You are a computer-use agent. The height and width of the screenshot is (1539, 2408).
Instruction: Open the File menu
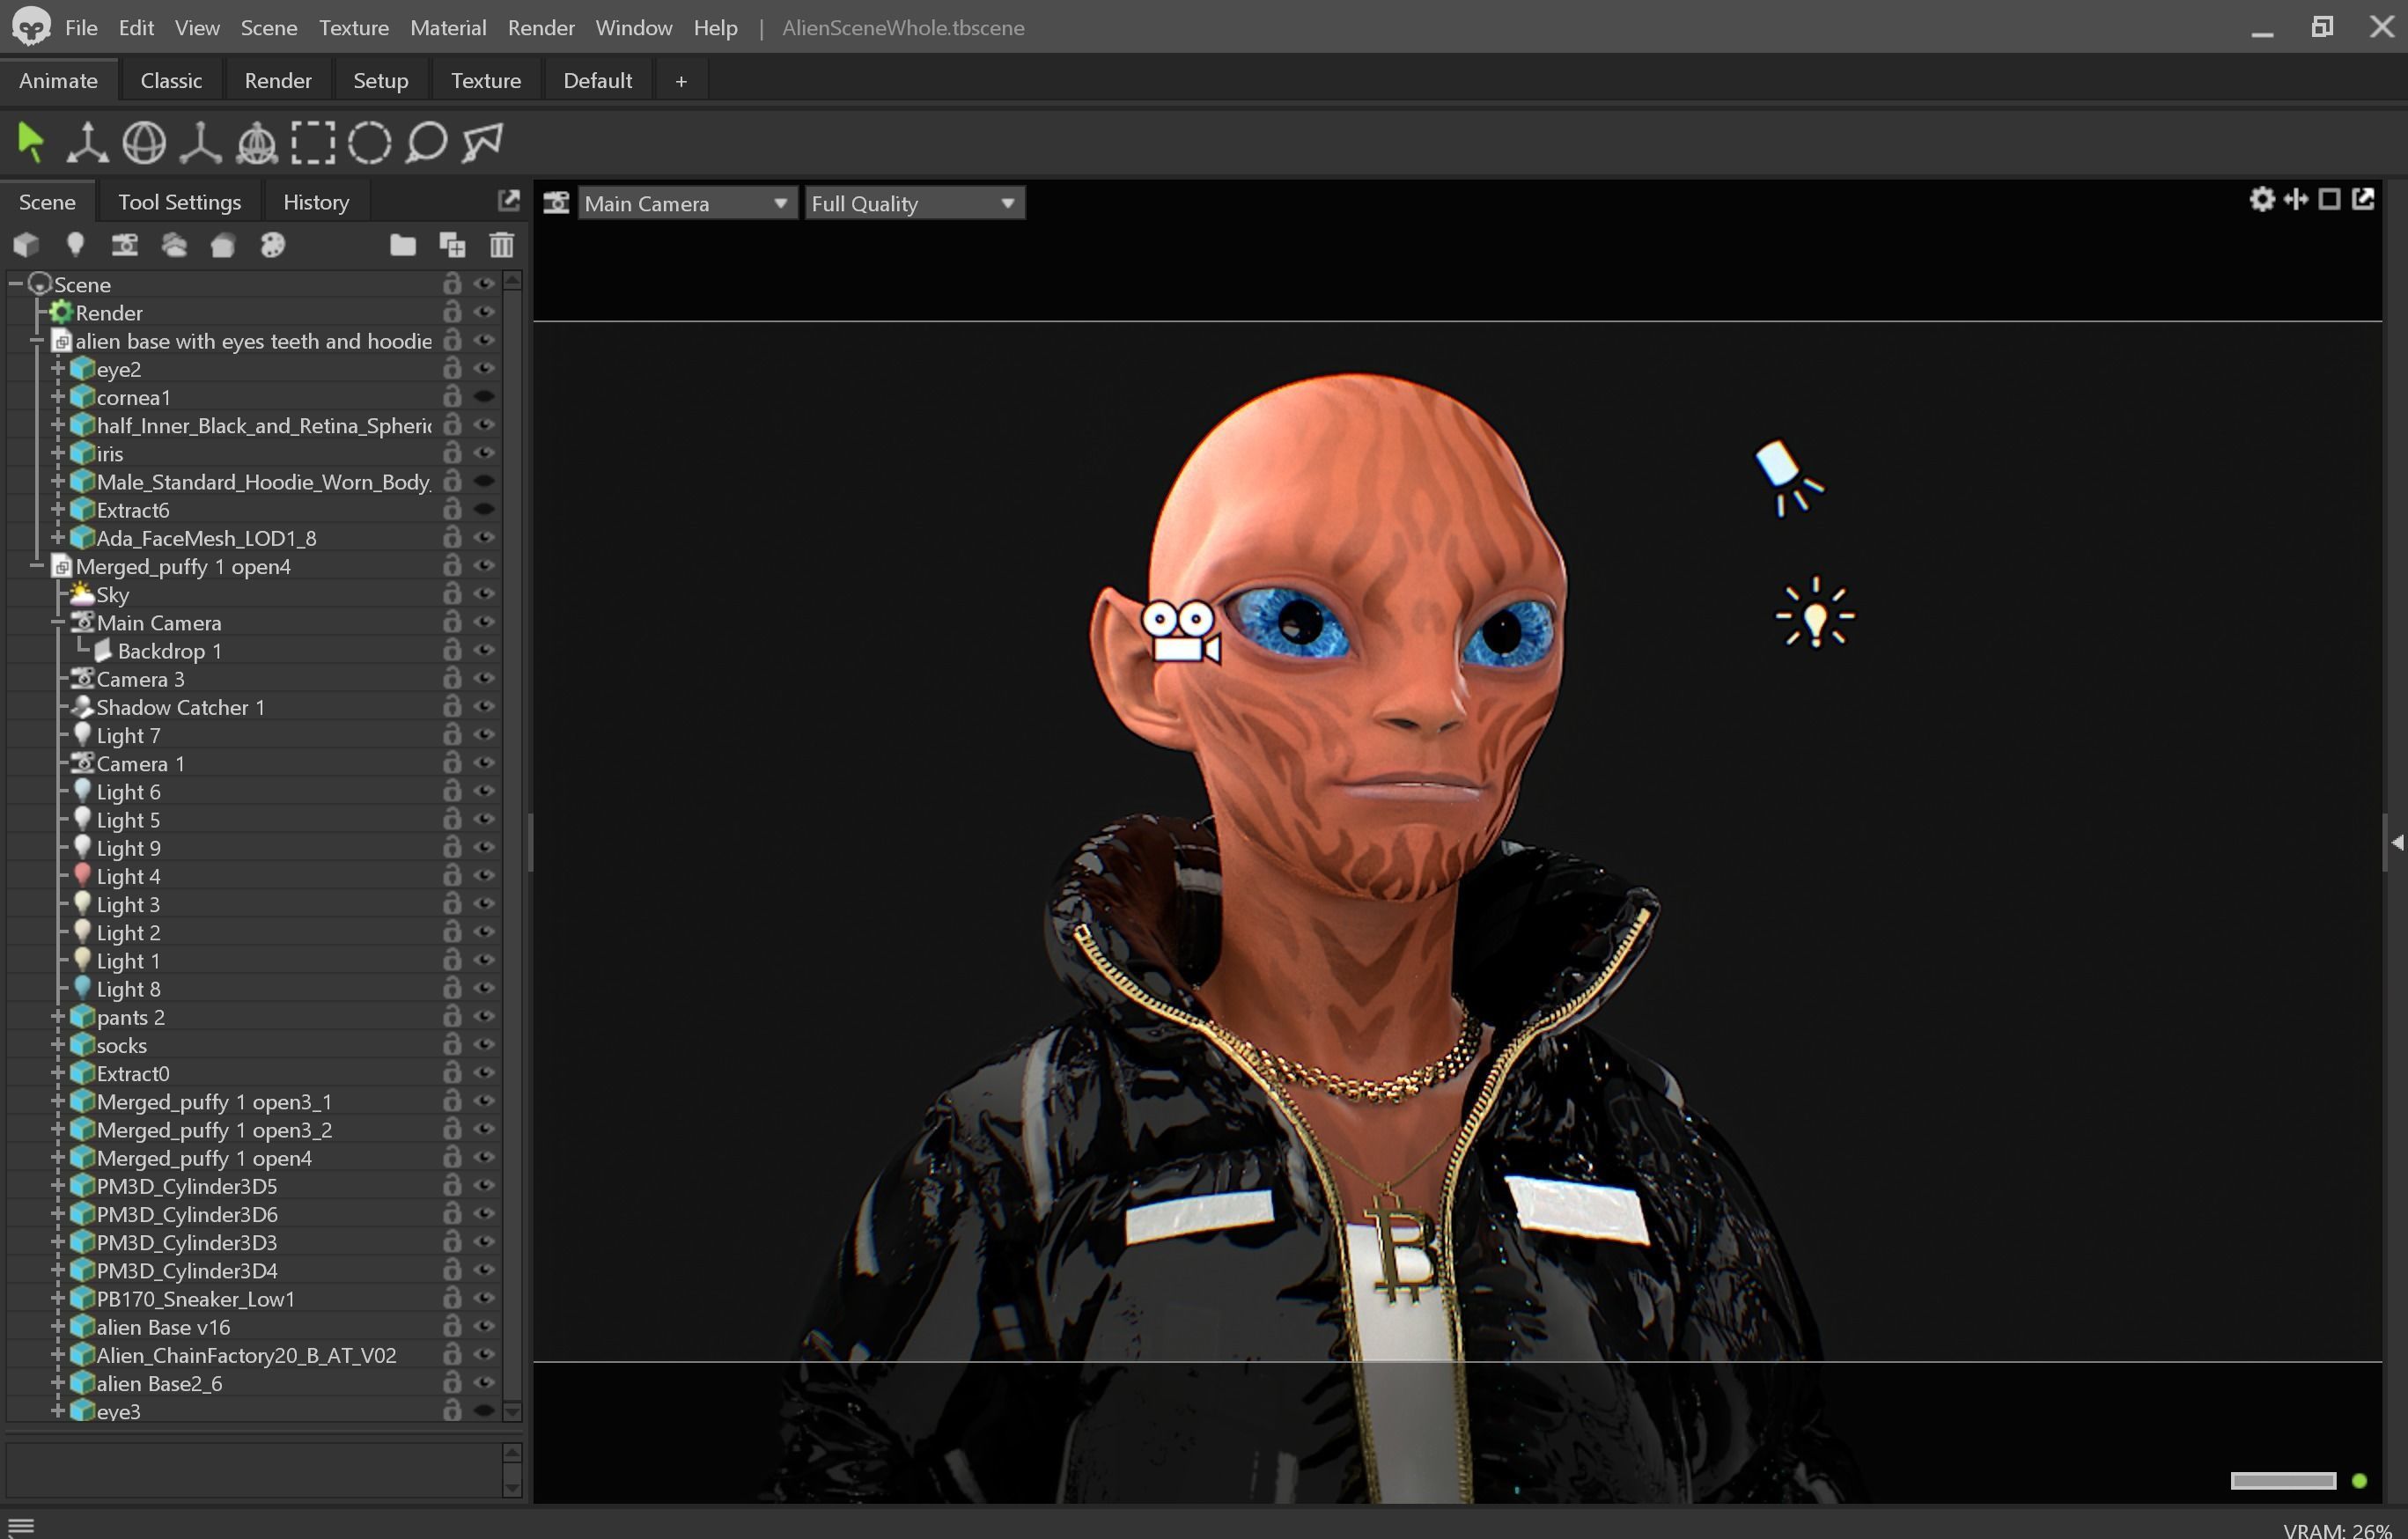pos(81,27)
